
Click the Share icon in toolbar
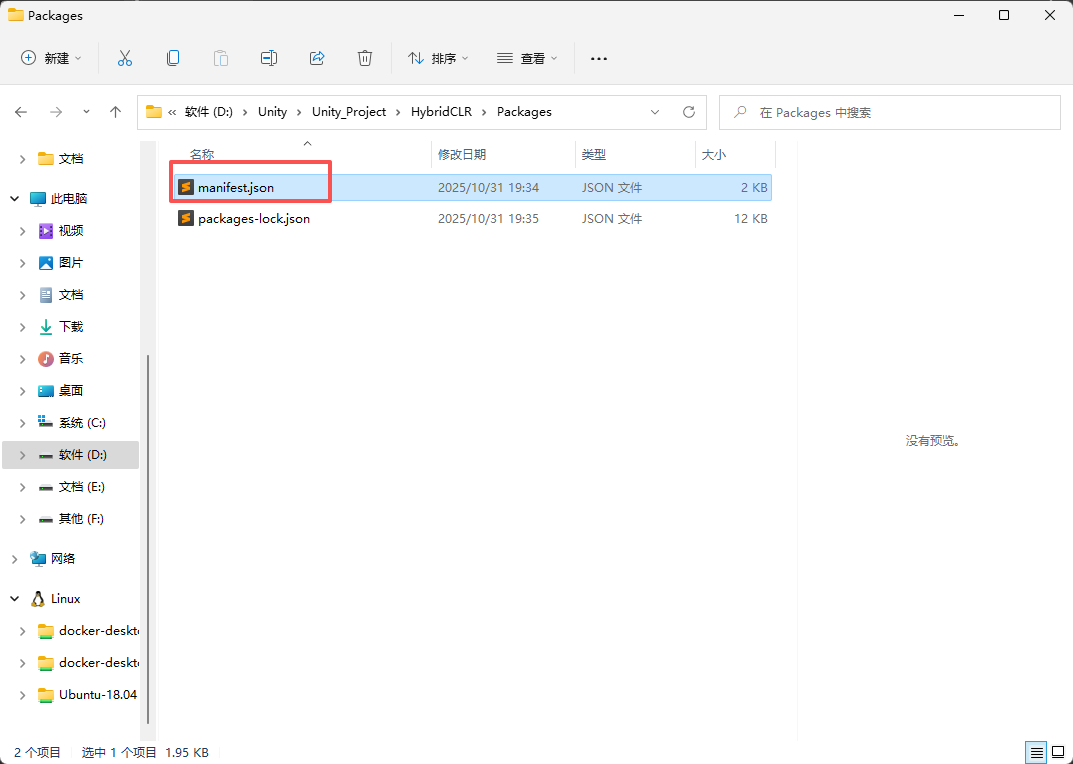click(x=317, y=58)
